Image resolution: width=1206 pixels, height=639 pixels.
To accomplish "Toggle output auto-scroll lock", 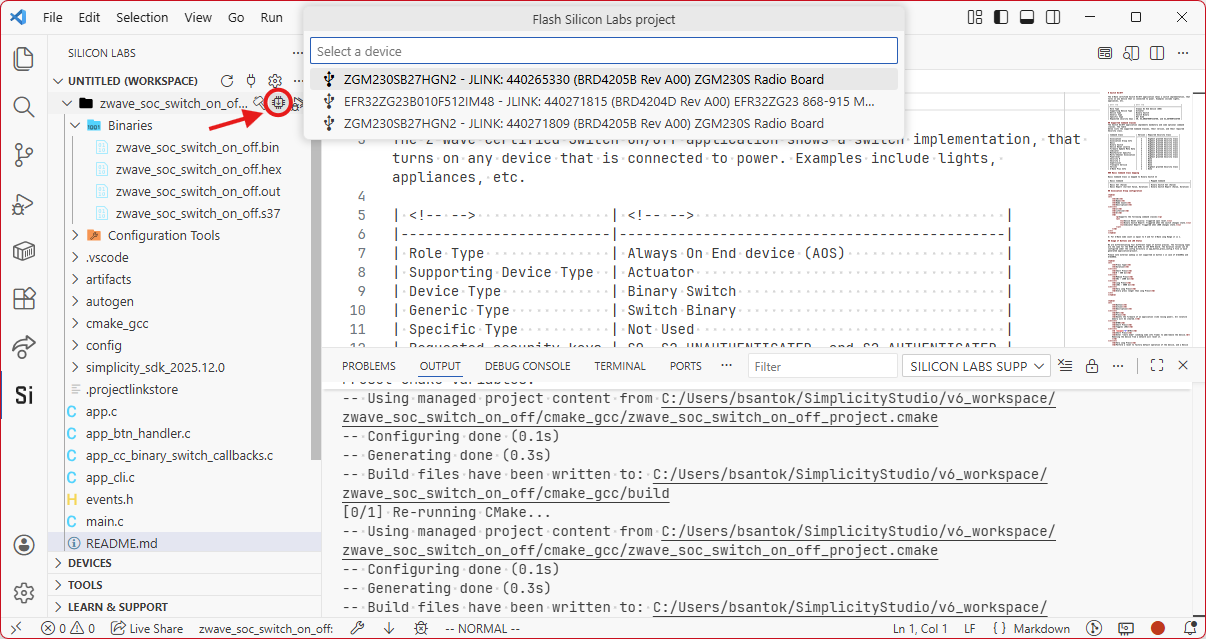I will (1092, 366).
